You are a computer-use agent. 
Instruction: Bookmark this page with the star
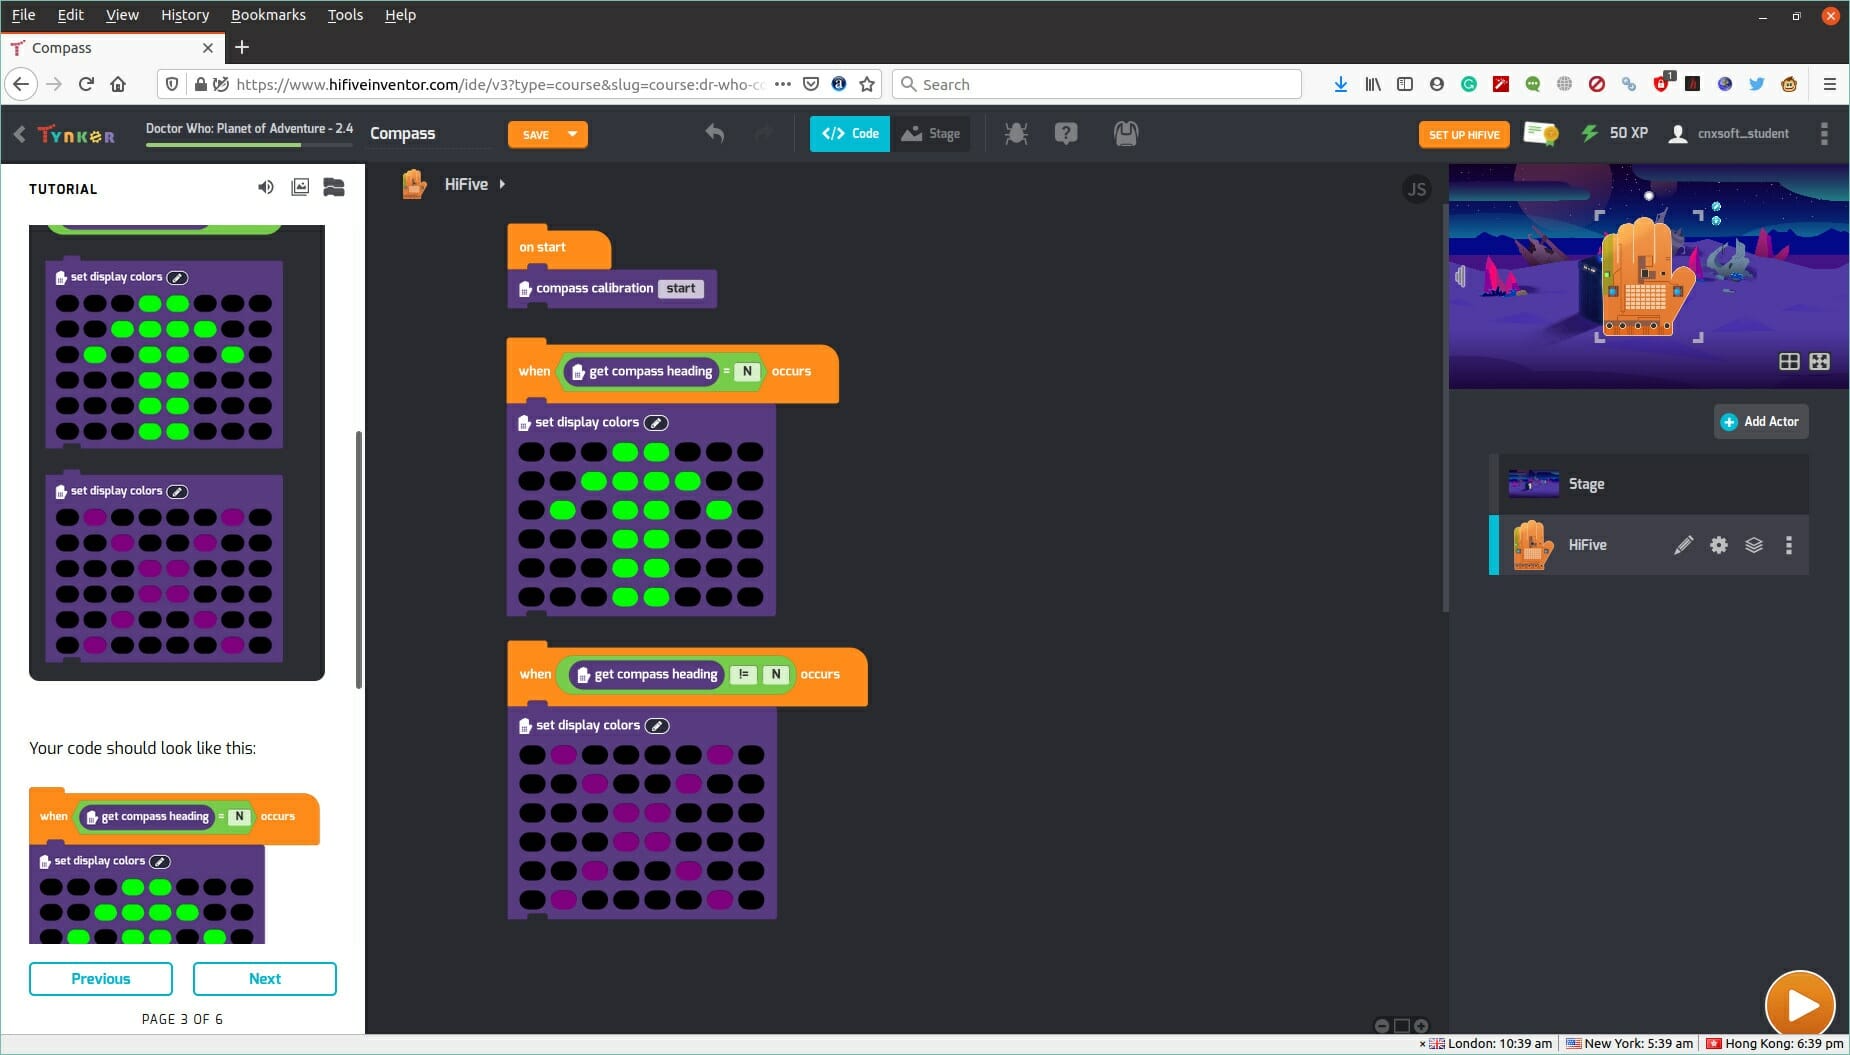point(867,84)
